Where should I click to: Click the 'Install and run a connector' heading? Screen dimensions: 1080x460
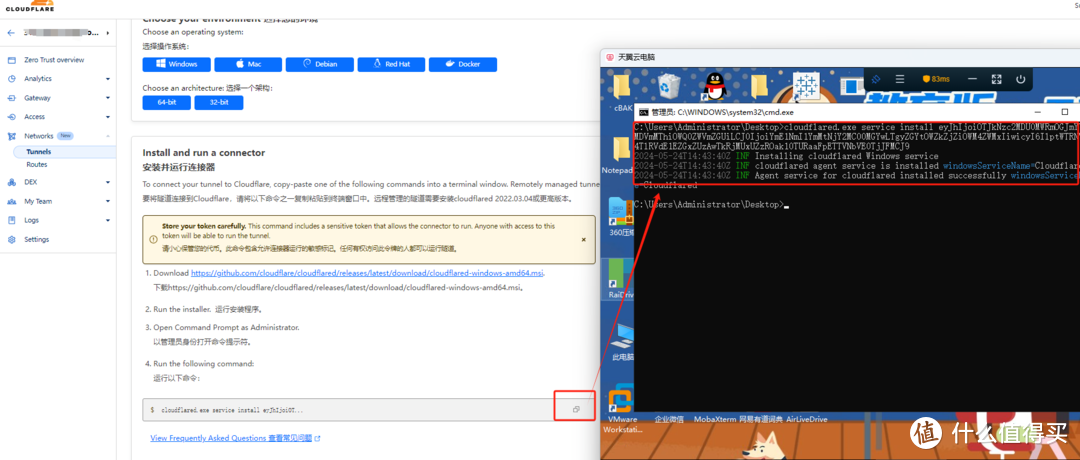(x=203, y=153)
